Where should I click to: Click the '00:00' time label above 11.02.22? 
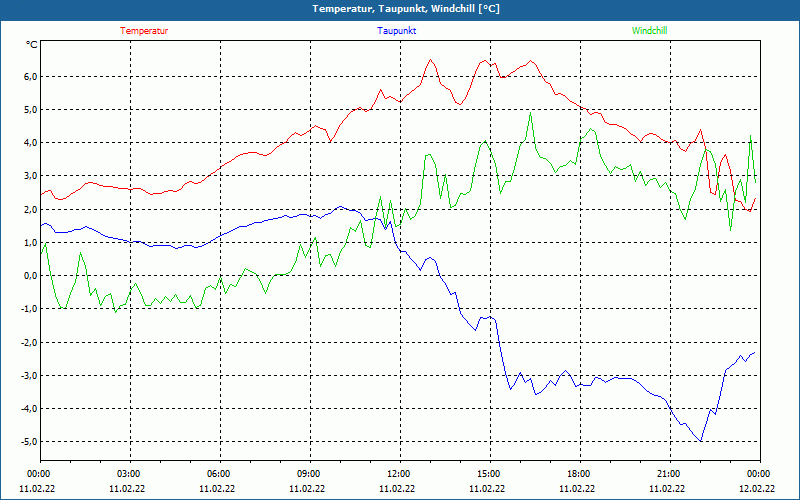(x=37, y=474)
